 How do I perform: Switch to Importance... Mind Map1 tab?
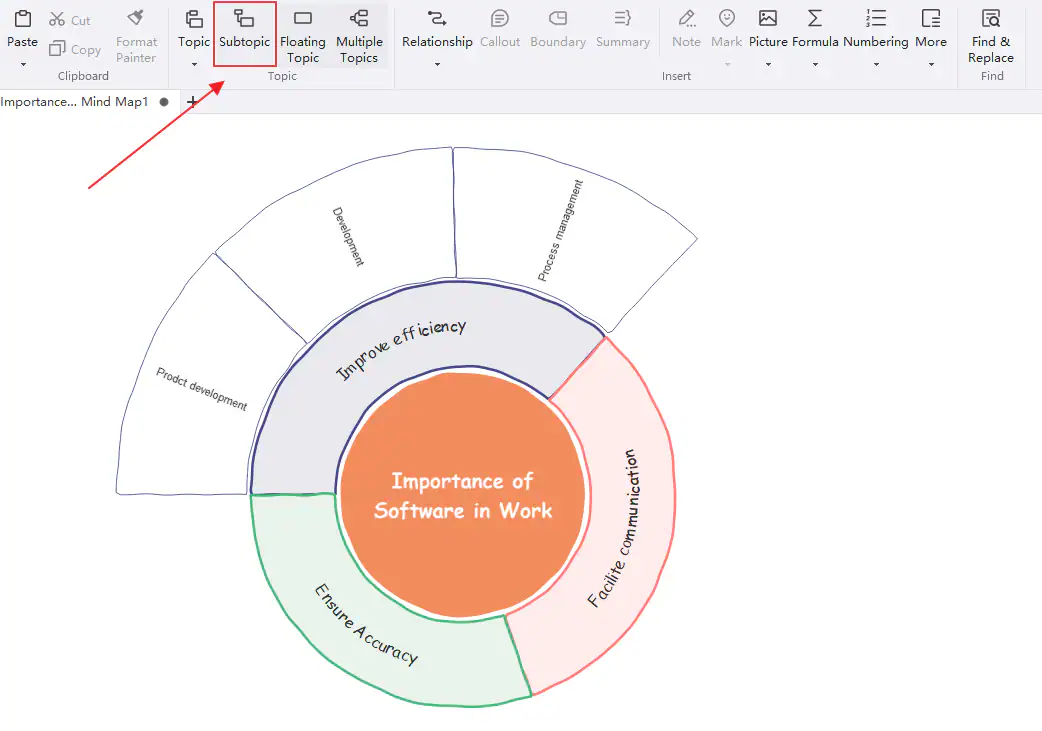point(75,102)
